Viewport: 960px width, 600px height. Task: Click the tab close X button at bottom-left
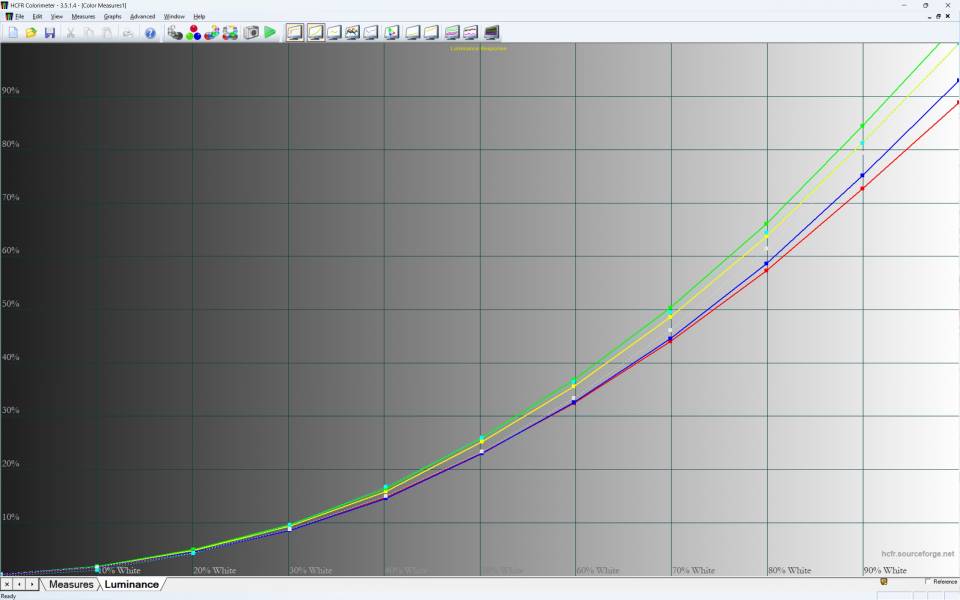(x=6, y=584)
